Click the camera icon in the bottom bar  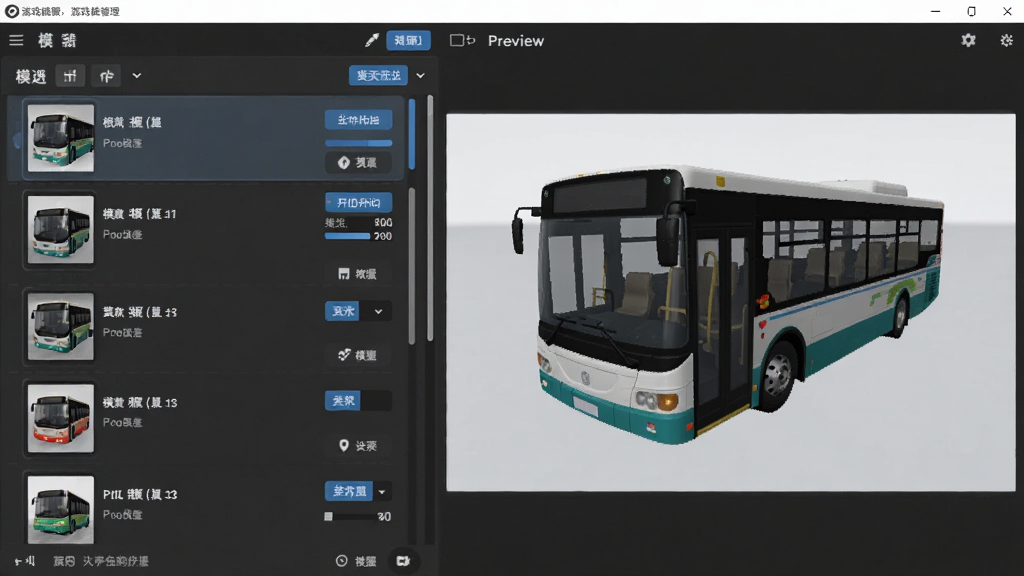pos(403,561)
